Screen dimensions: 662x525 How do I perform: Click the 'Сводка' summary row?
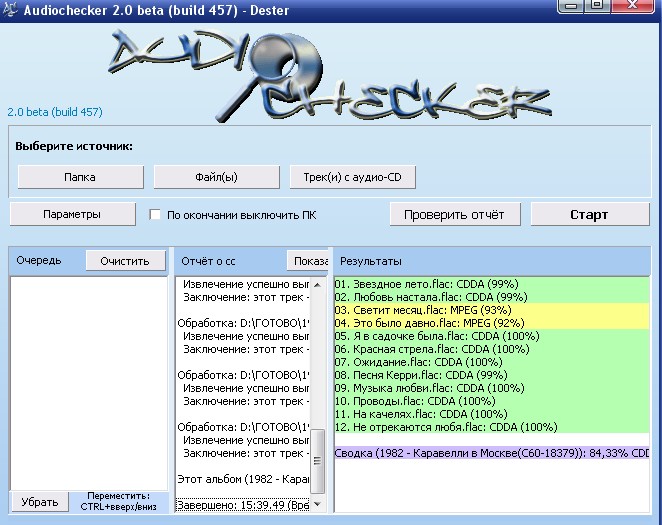(x=490, y=452)
